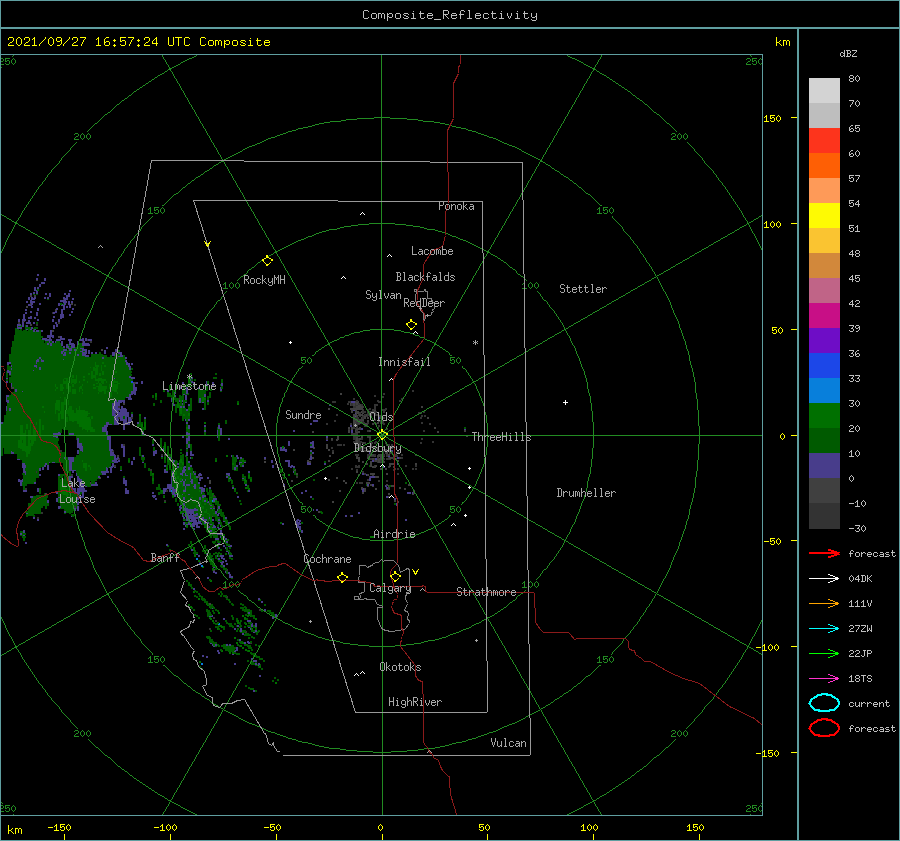
Task: Click the HighRiver label
Action: [415, 702]
